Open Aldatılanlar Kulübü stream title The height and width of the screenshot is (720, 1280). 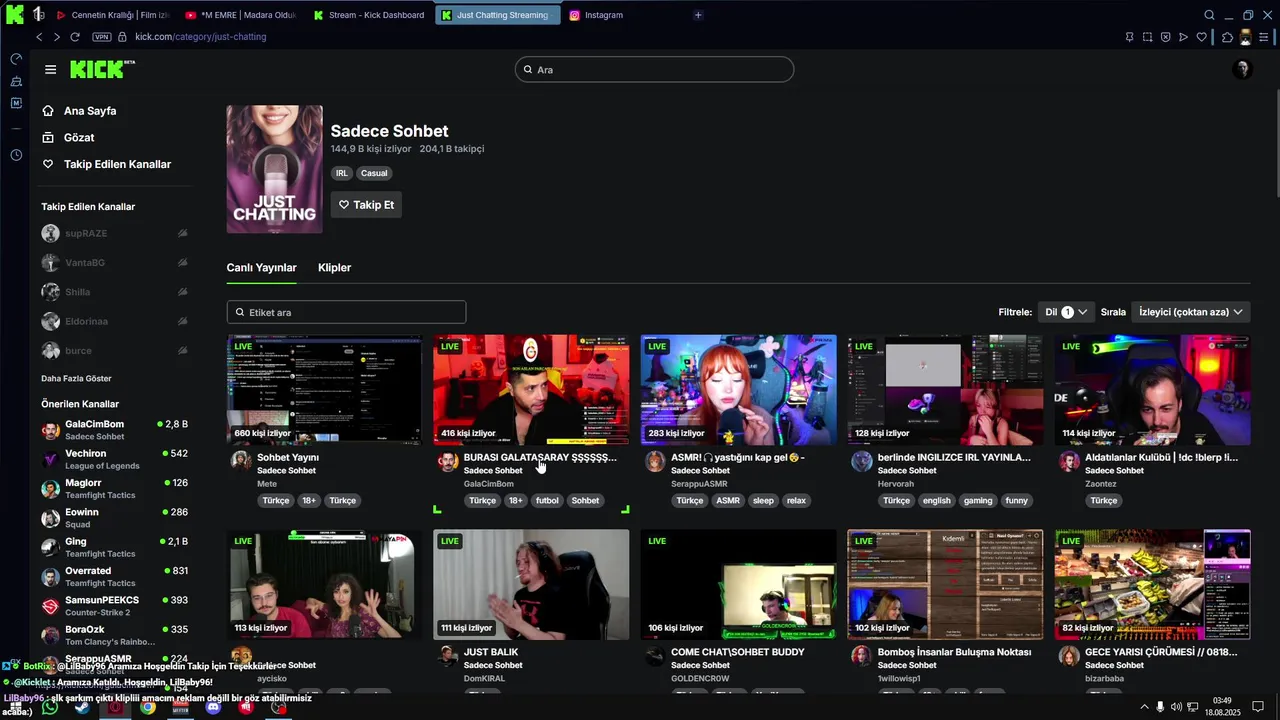coord(1161,457)
